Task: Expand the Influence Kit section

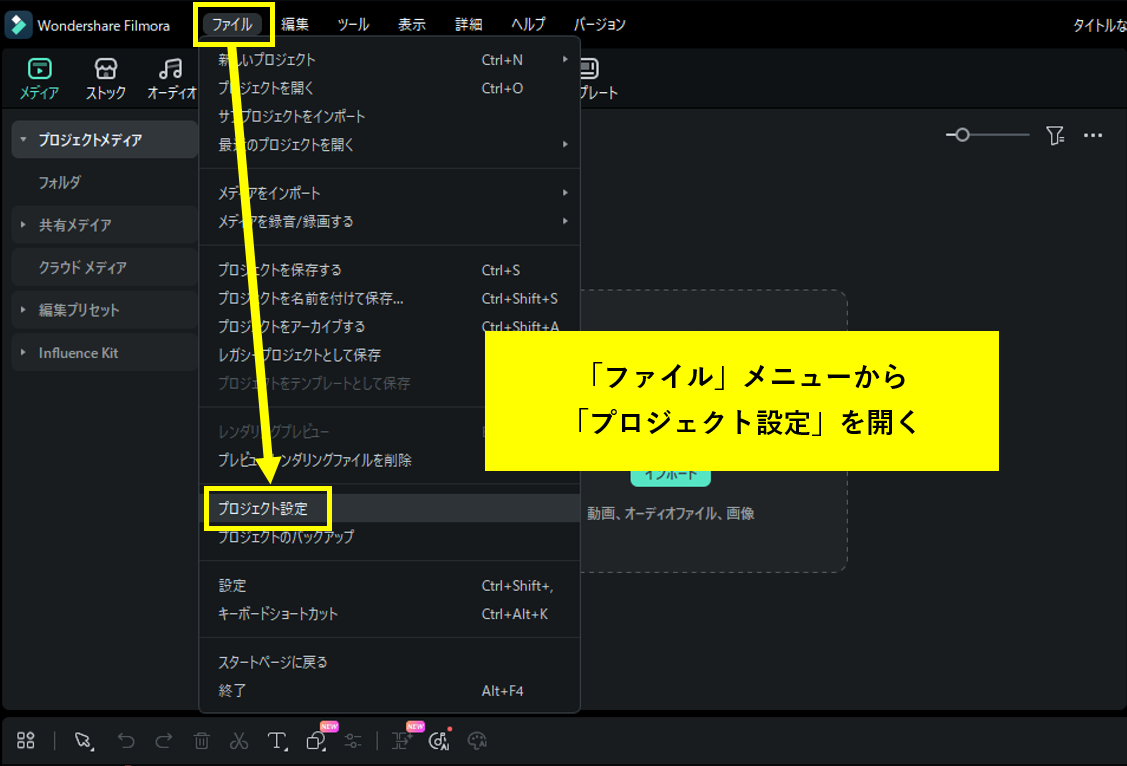Action: [x=78, y=352]
